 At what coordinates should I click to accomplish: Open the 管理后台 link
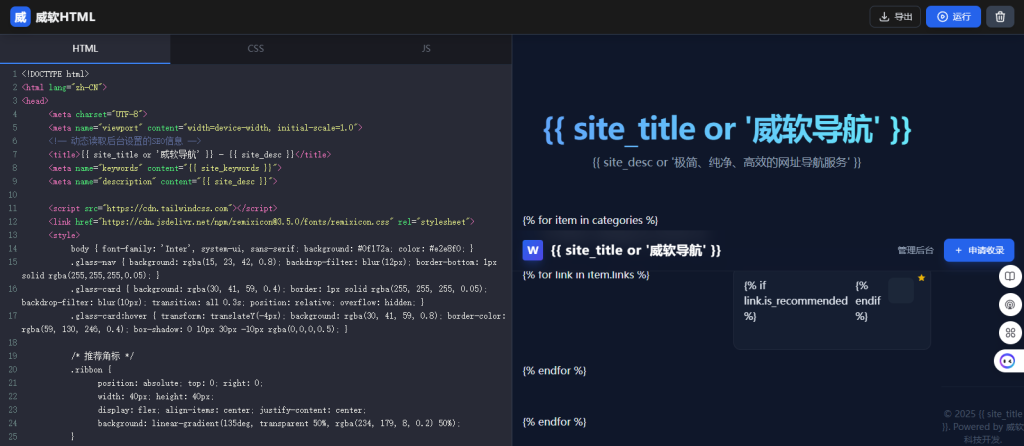[x=915, y=250]
